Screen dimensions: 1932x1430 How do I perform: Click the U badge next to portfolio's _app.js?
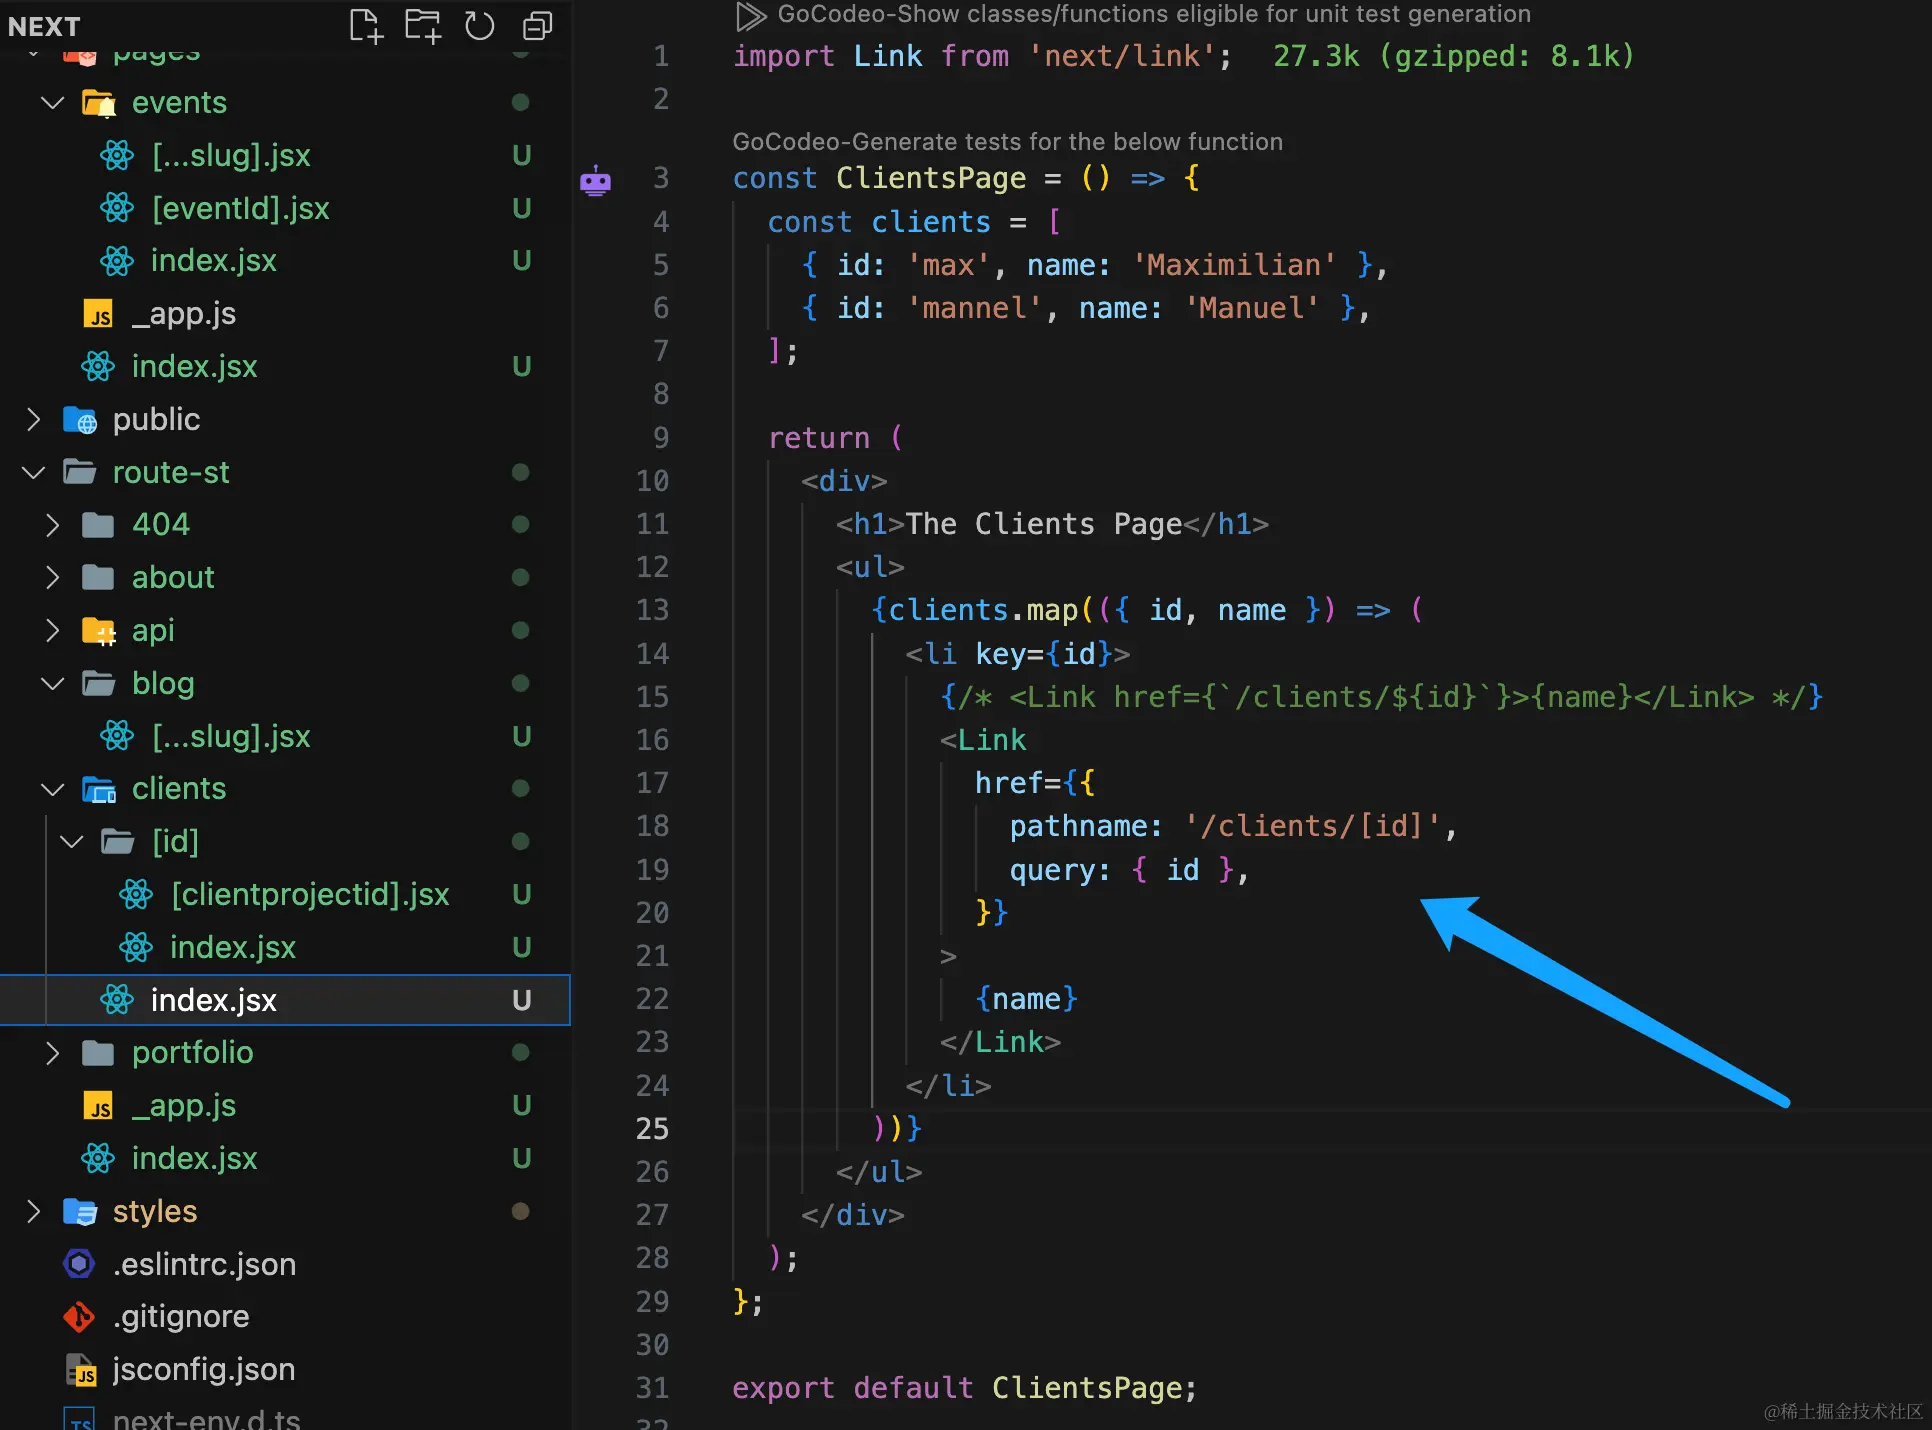(522, 1105)
